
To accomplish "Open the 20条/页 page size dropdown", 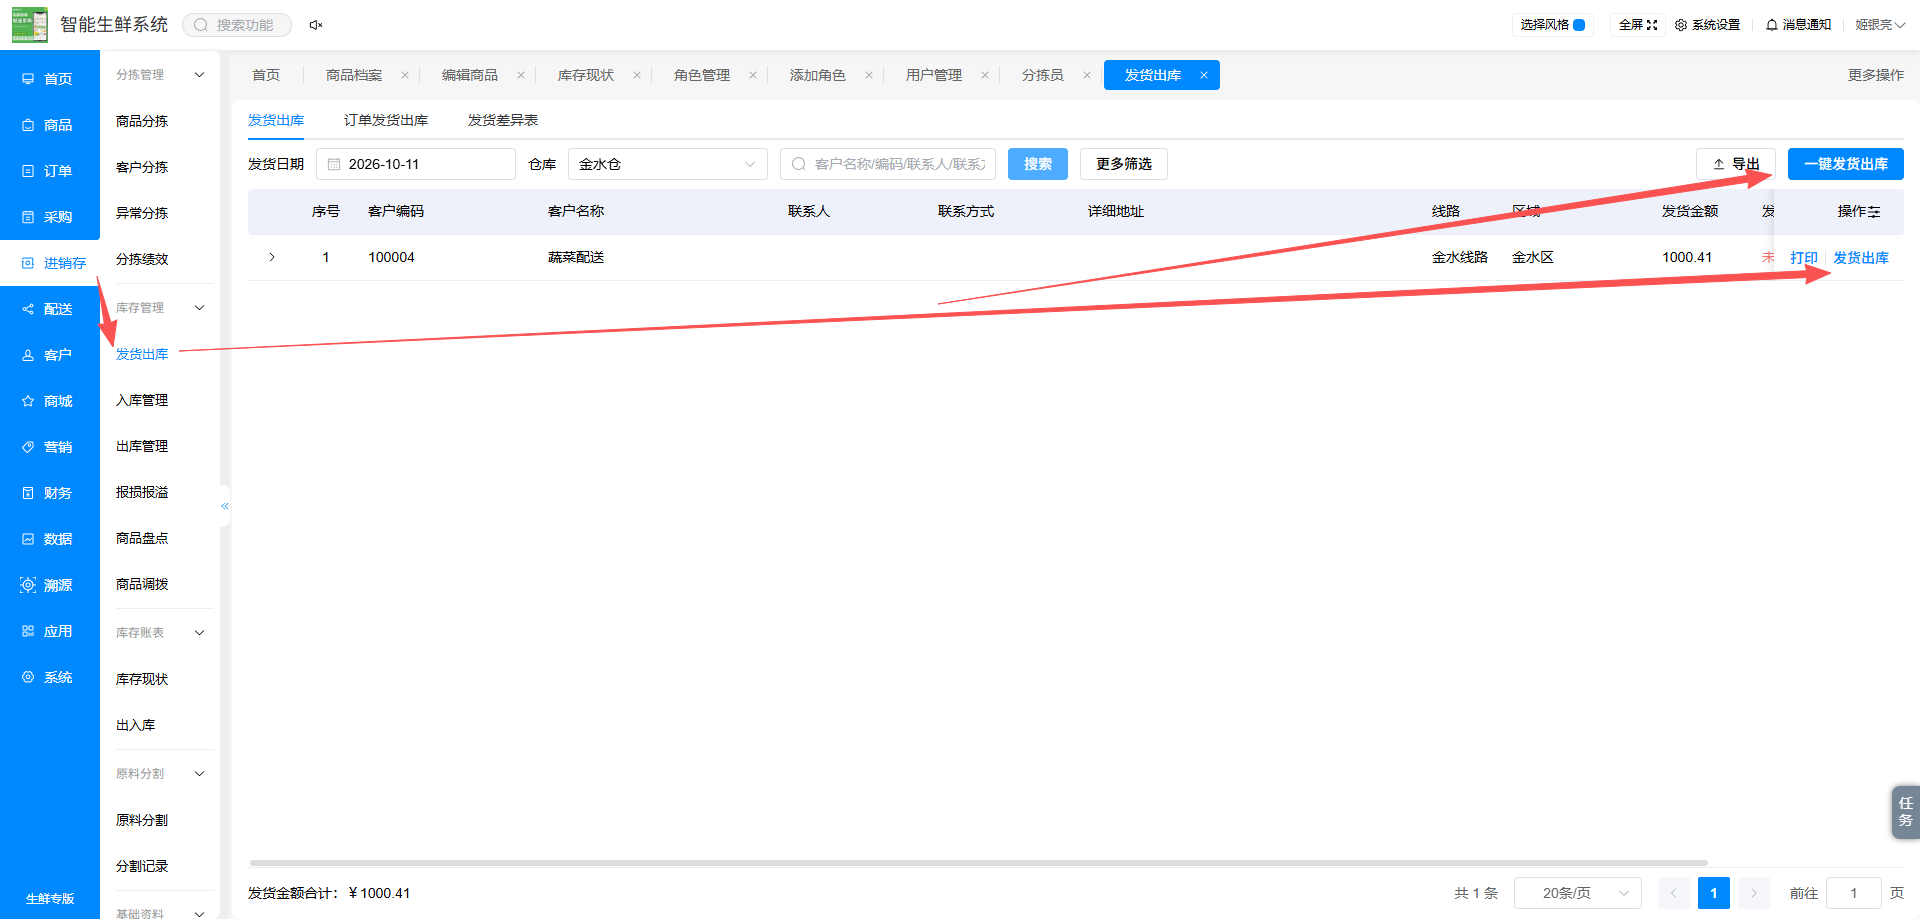I will (x=1578, y=893).
